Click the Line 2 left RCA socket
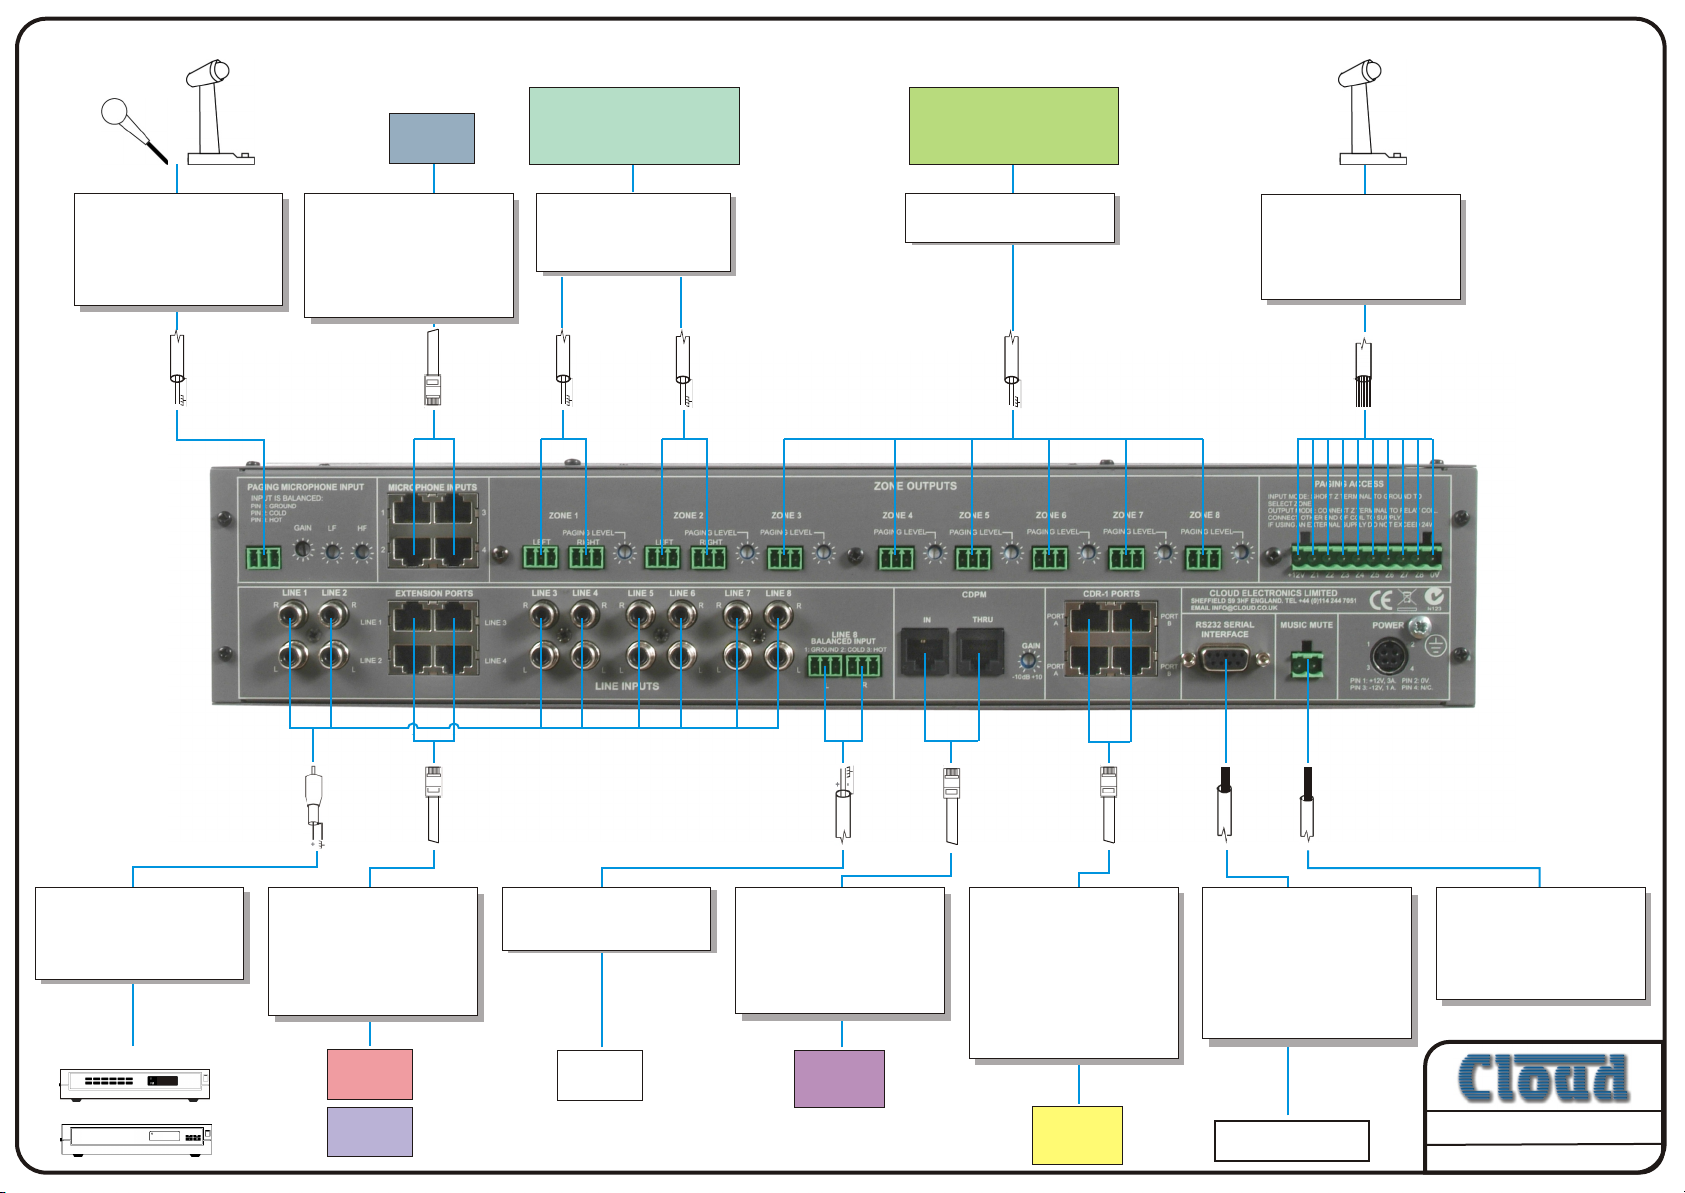 tap(332, 657)
